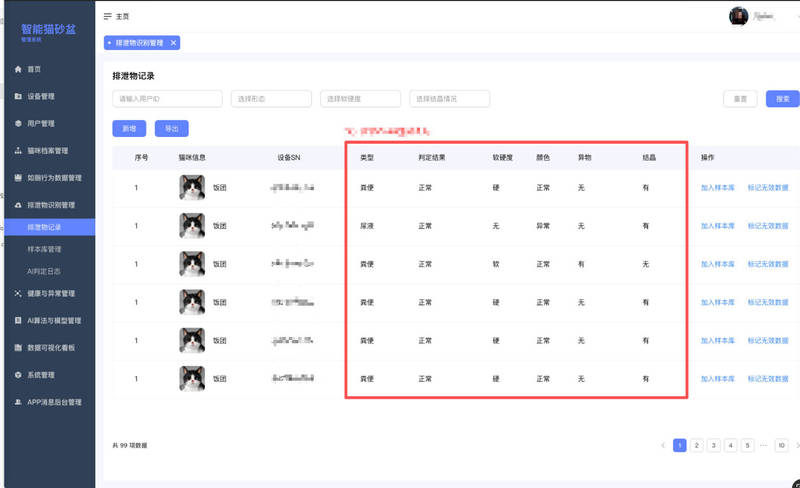Open the 排泄物记录 submenu item

tap(49, 227)
